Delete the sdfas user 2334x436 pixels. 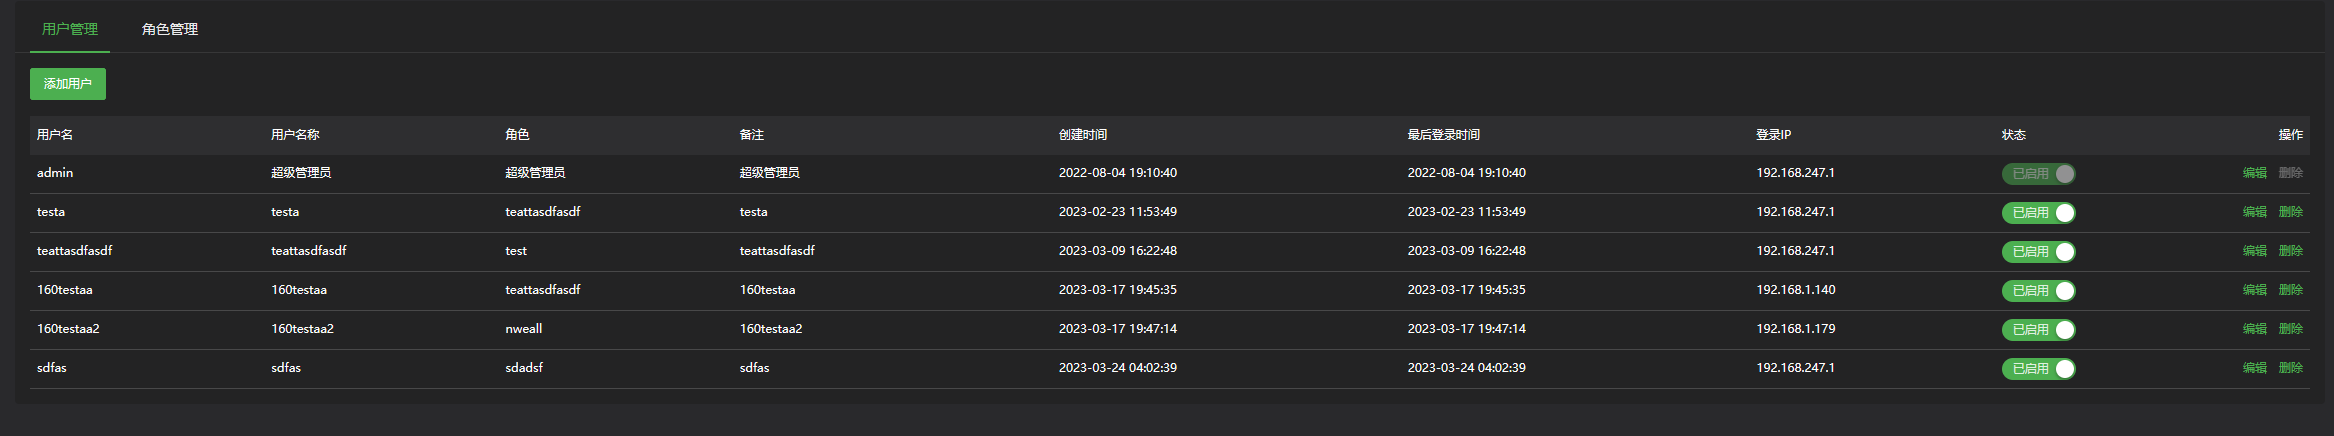click(2290, 368)
